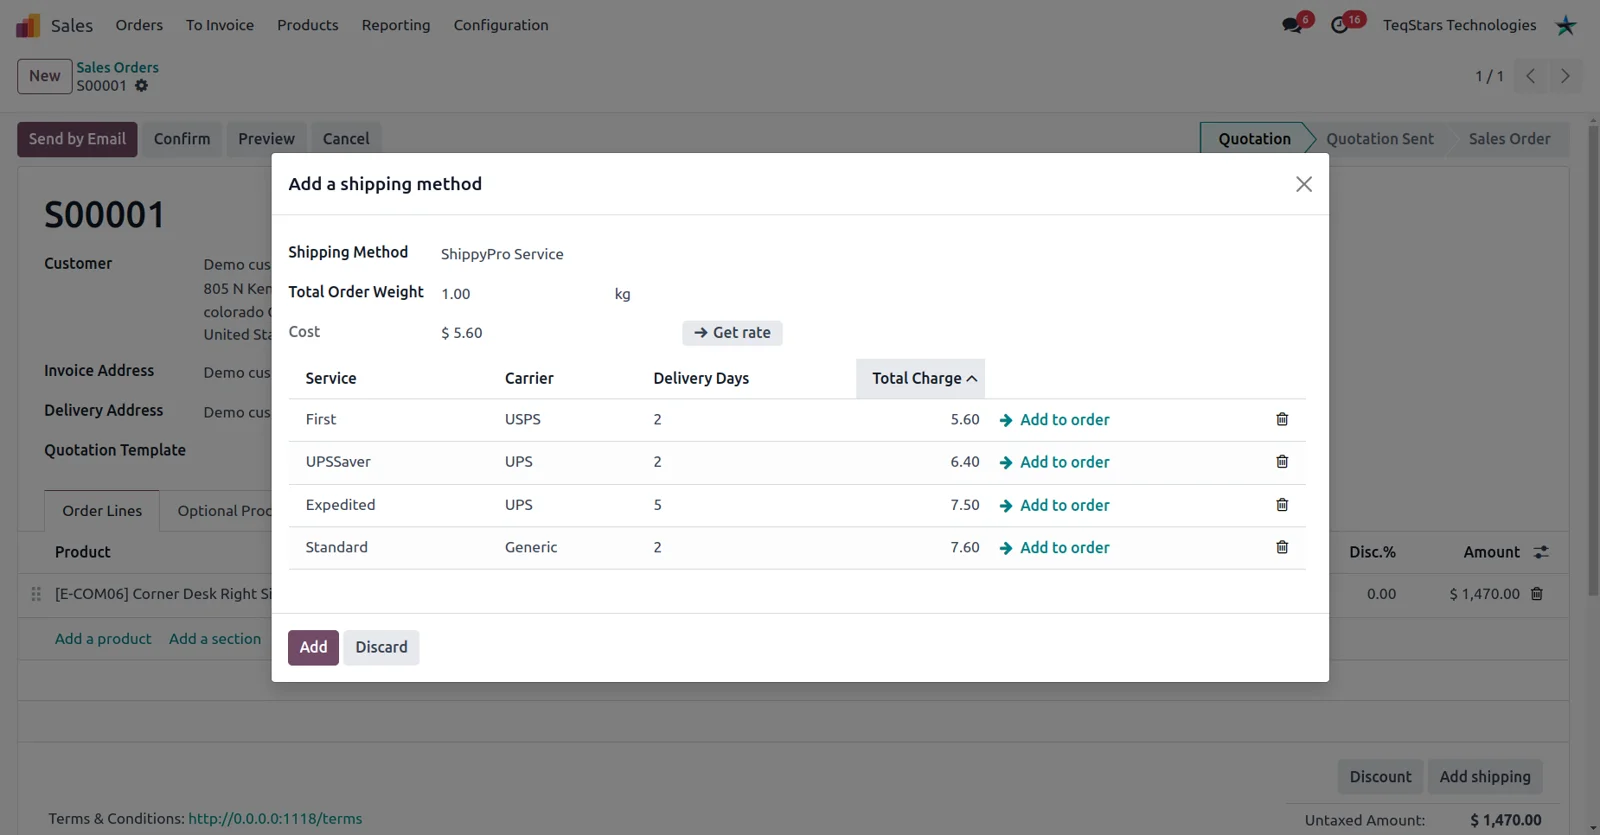Viewport: 1600px width, 835px height.
Task: Sort rates by Delivery Days column header
Action: 701,378
